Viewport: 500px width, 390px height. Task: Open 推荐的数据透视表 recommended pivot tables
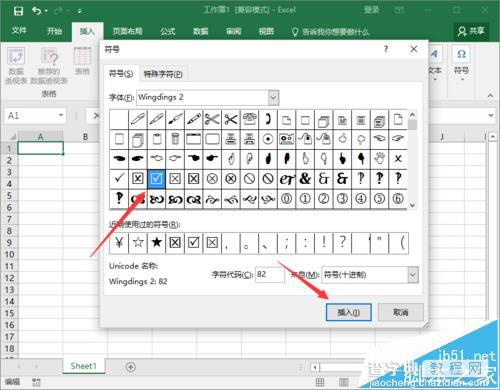pos(49,65)
